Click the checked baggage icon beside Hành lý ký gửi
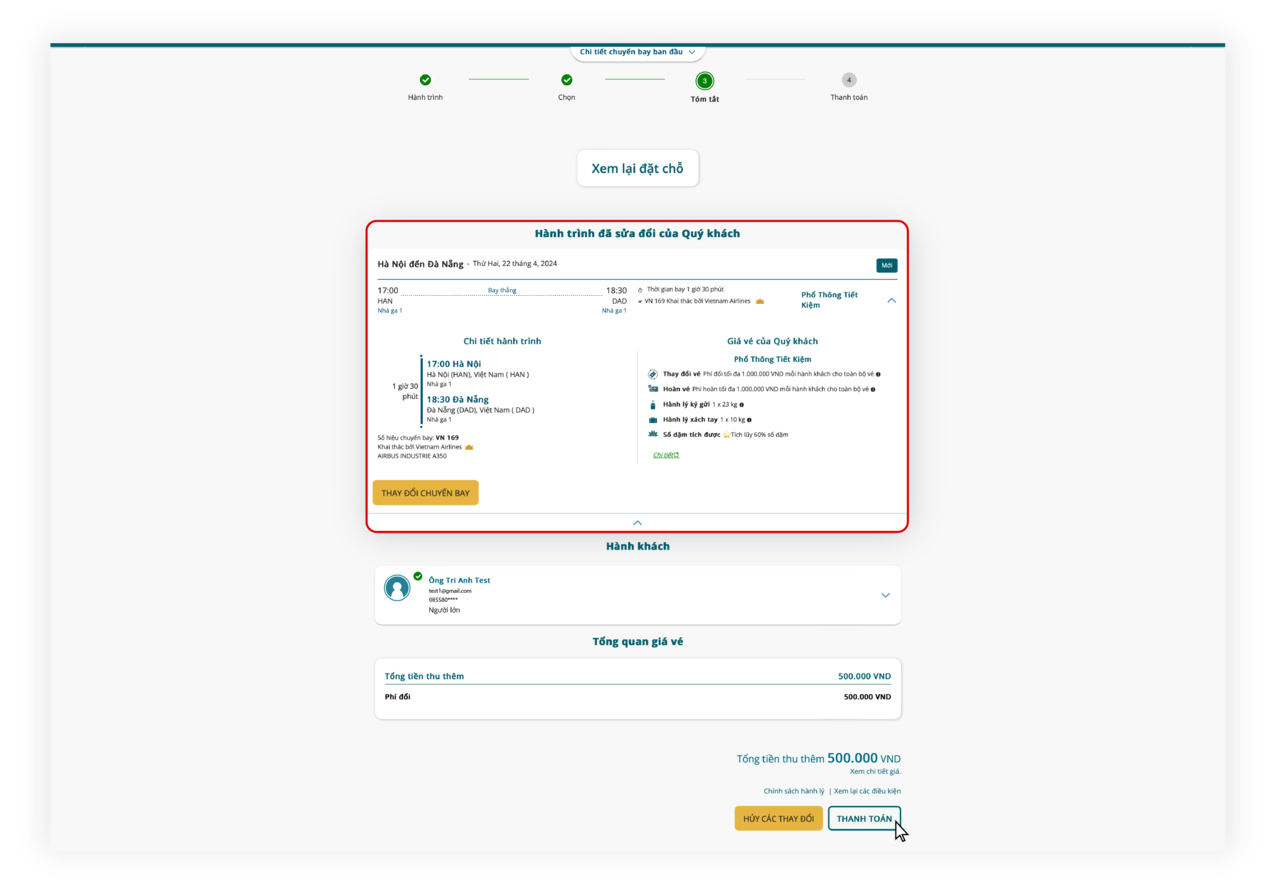The width and height of the screenshot is (1276, 888). [x=652, y=404]
